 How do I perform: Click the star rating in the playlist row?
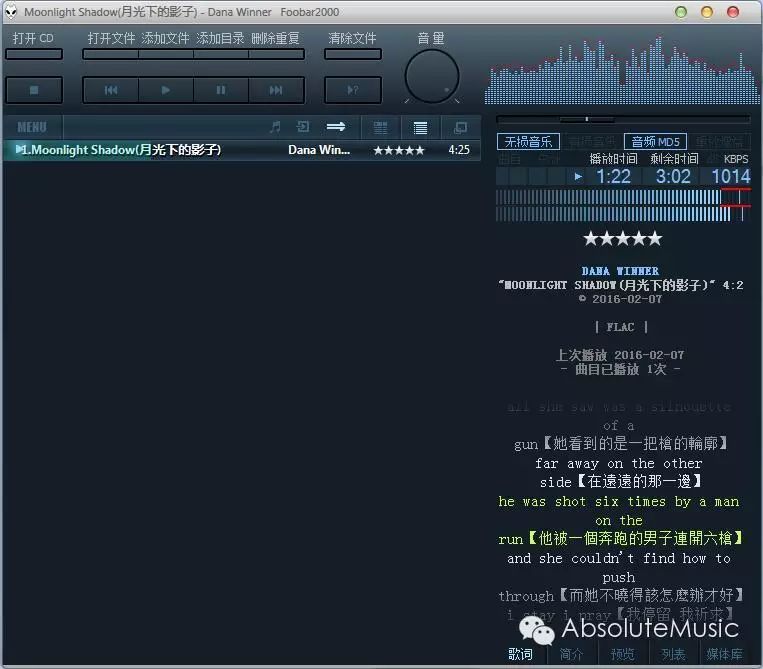pyautogui.click(x=399, y=150)
